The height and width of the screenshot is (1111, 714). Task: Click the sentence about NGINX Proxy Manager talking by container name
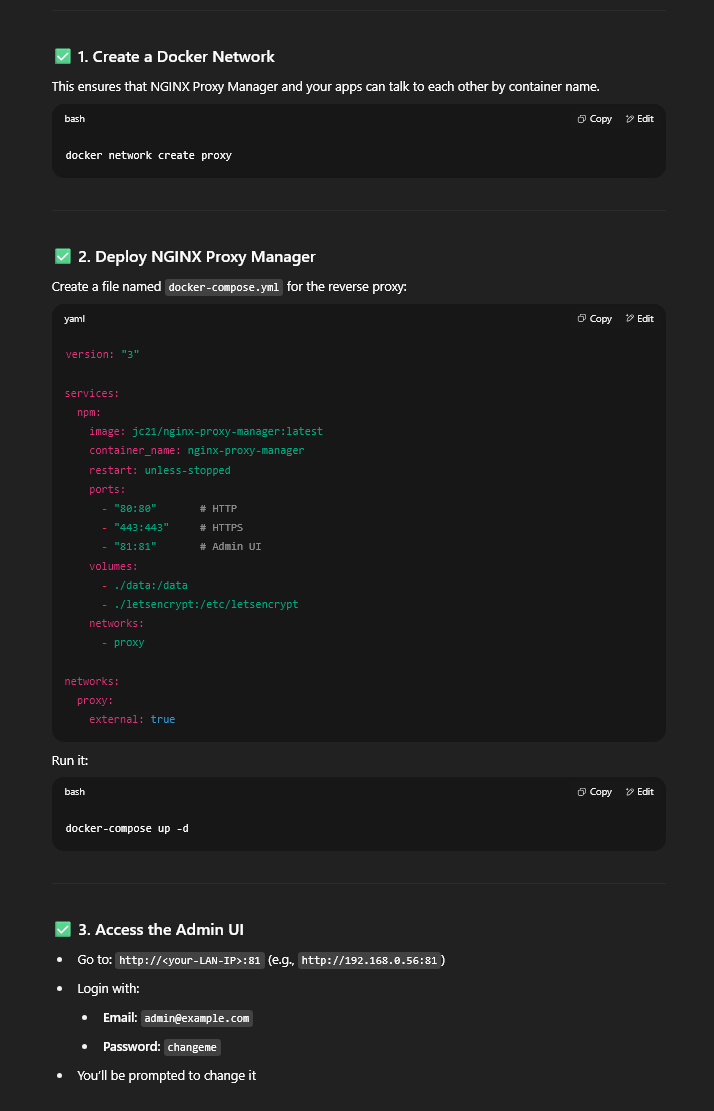click(x=326, y=87)
